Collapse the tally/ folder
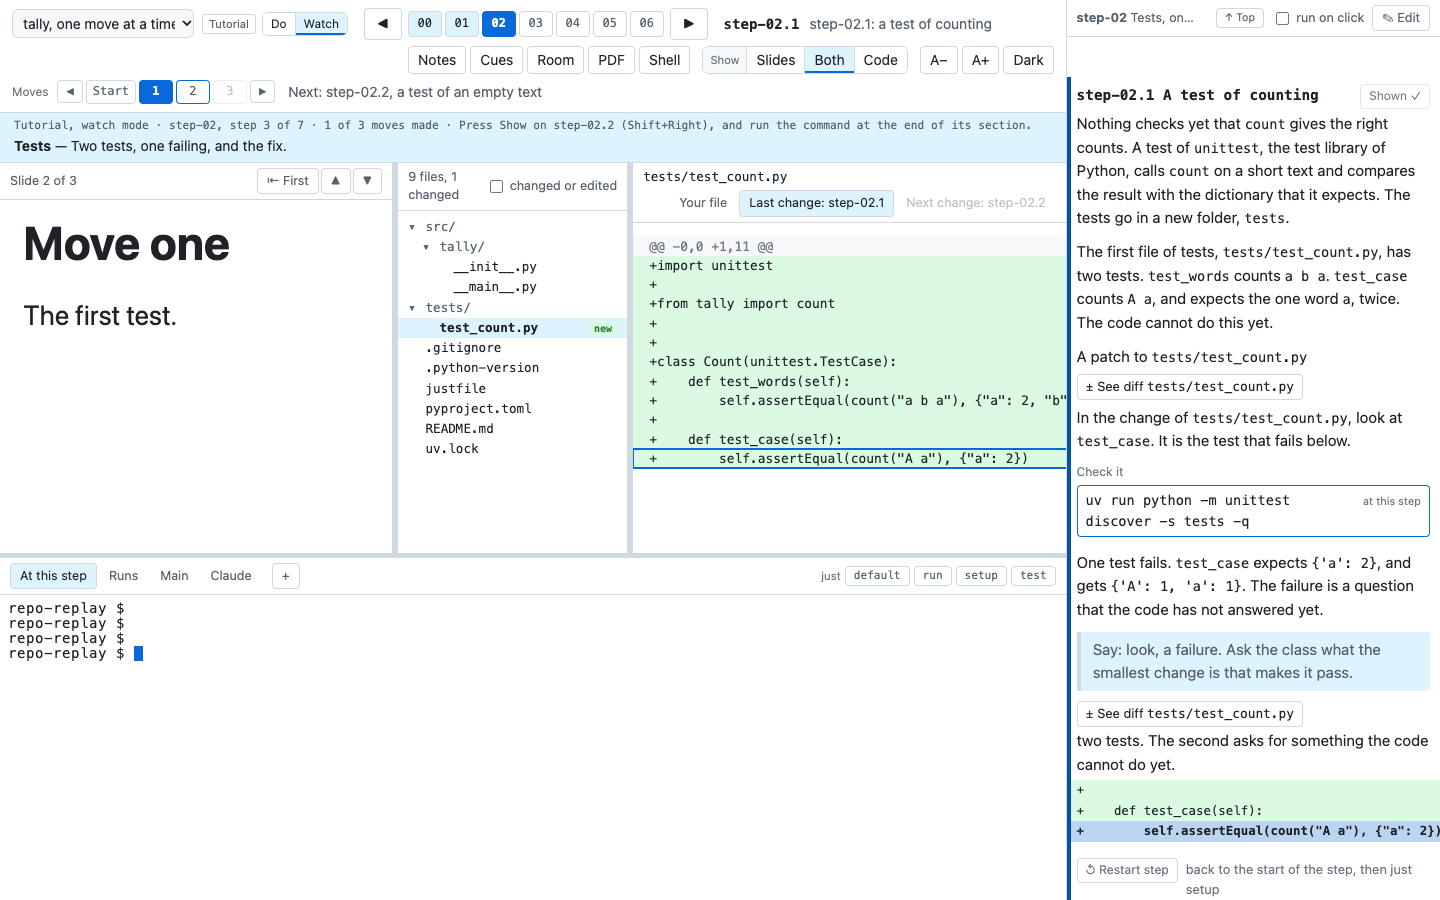Screen dimensions: 1440x900 point(426,247)
